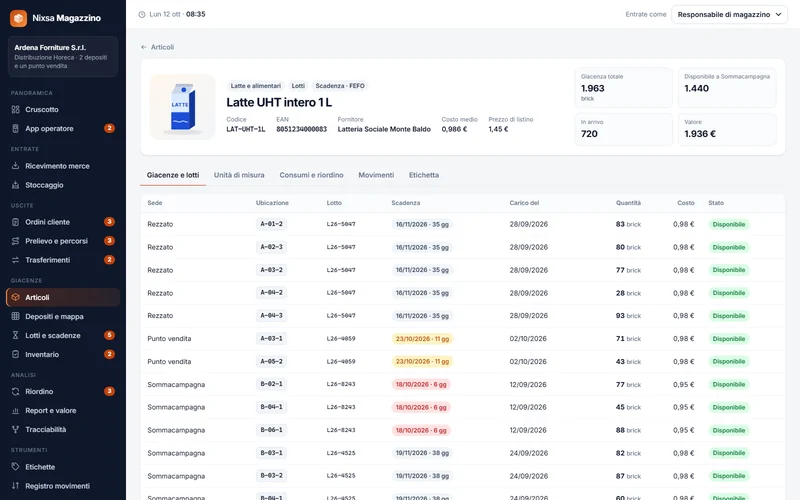Viewport: 800px width, 500px height.
Task: Open the Etichetta tab
Action: point(423,175)
